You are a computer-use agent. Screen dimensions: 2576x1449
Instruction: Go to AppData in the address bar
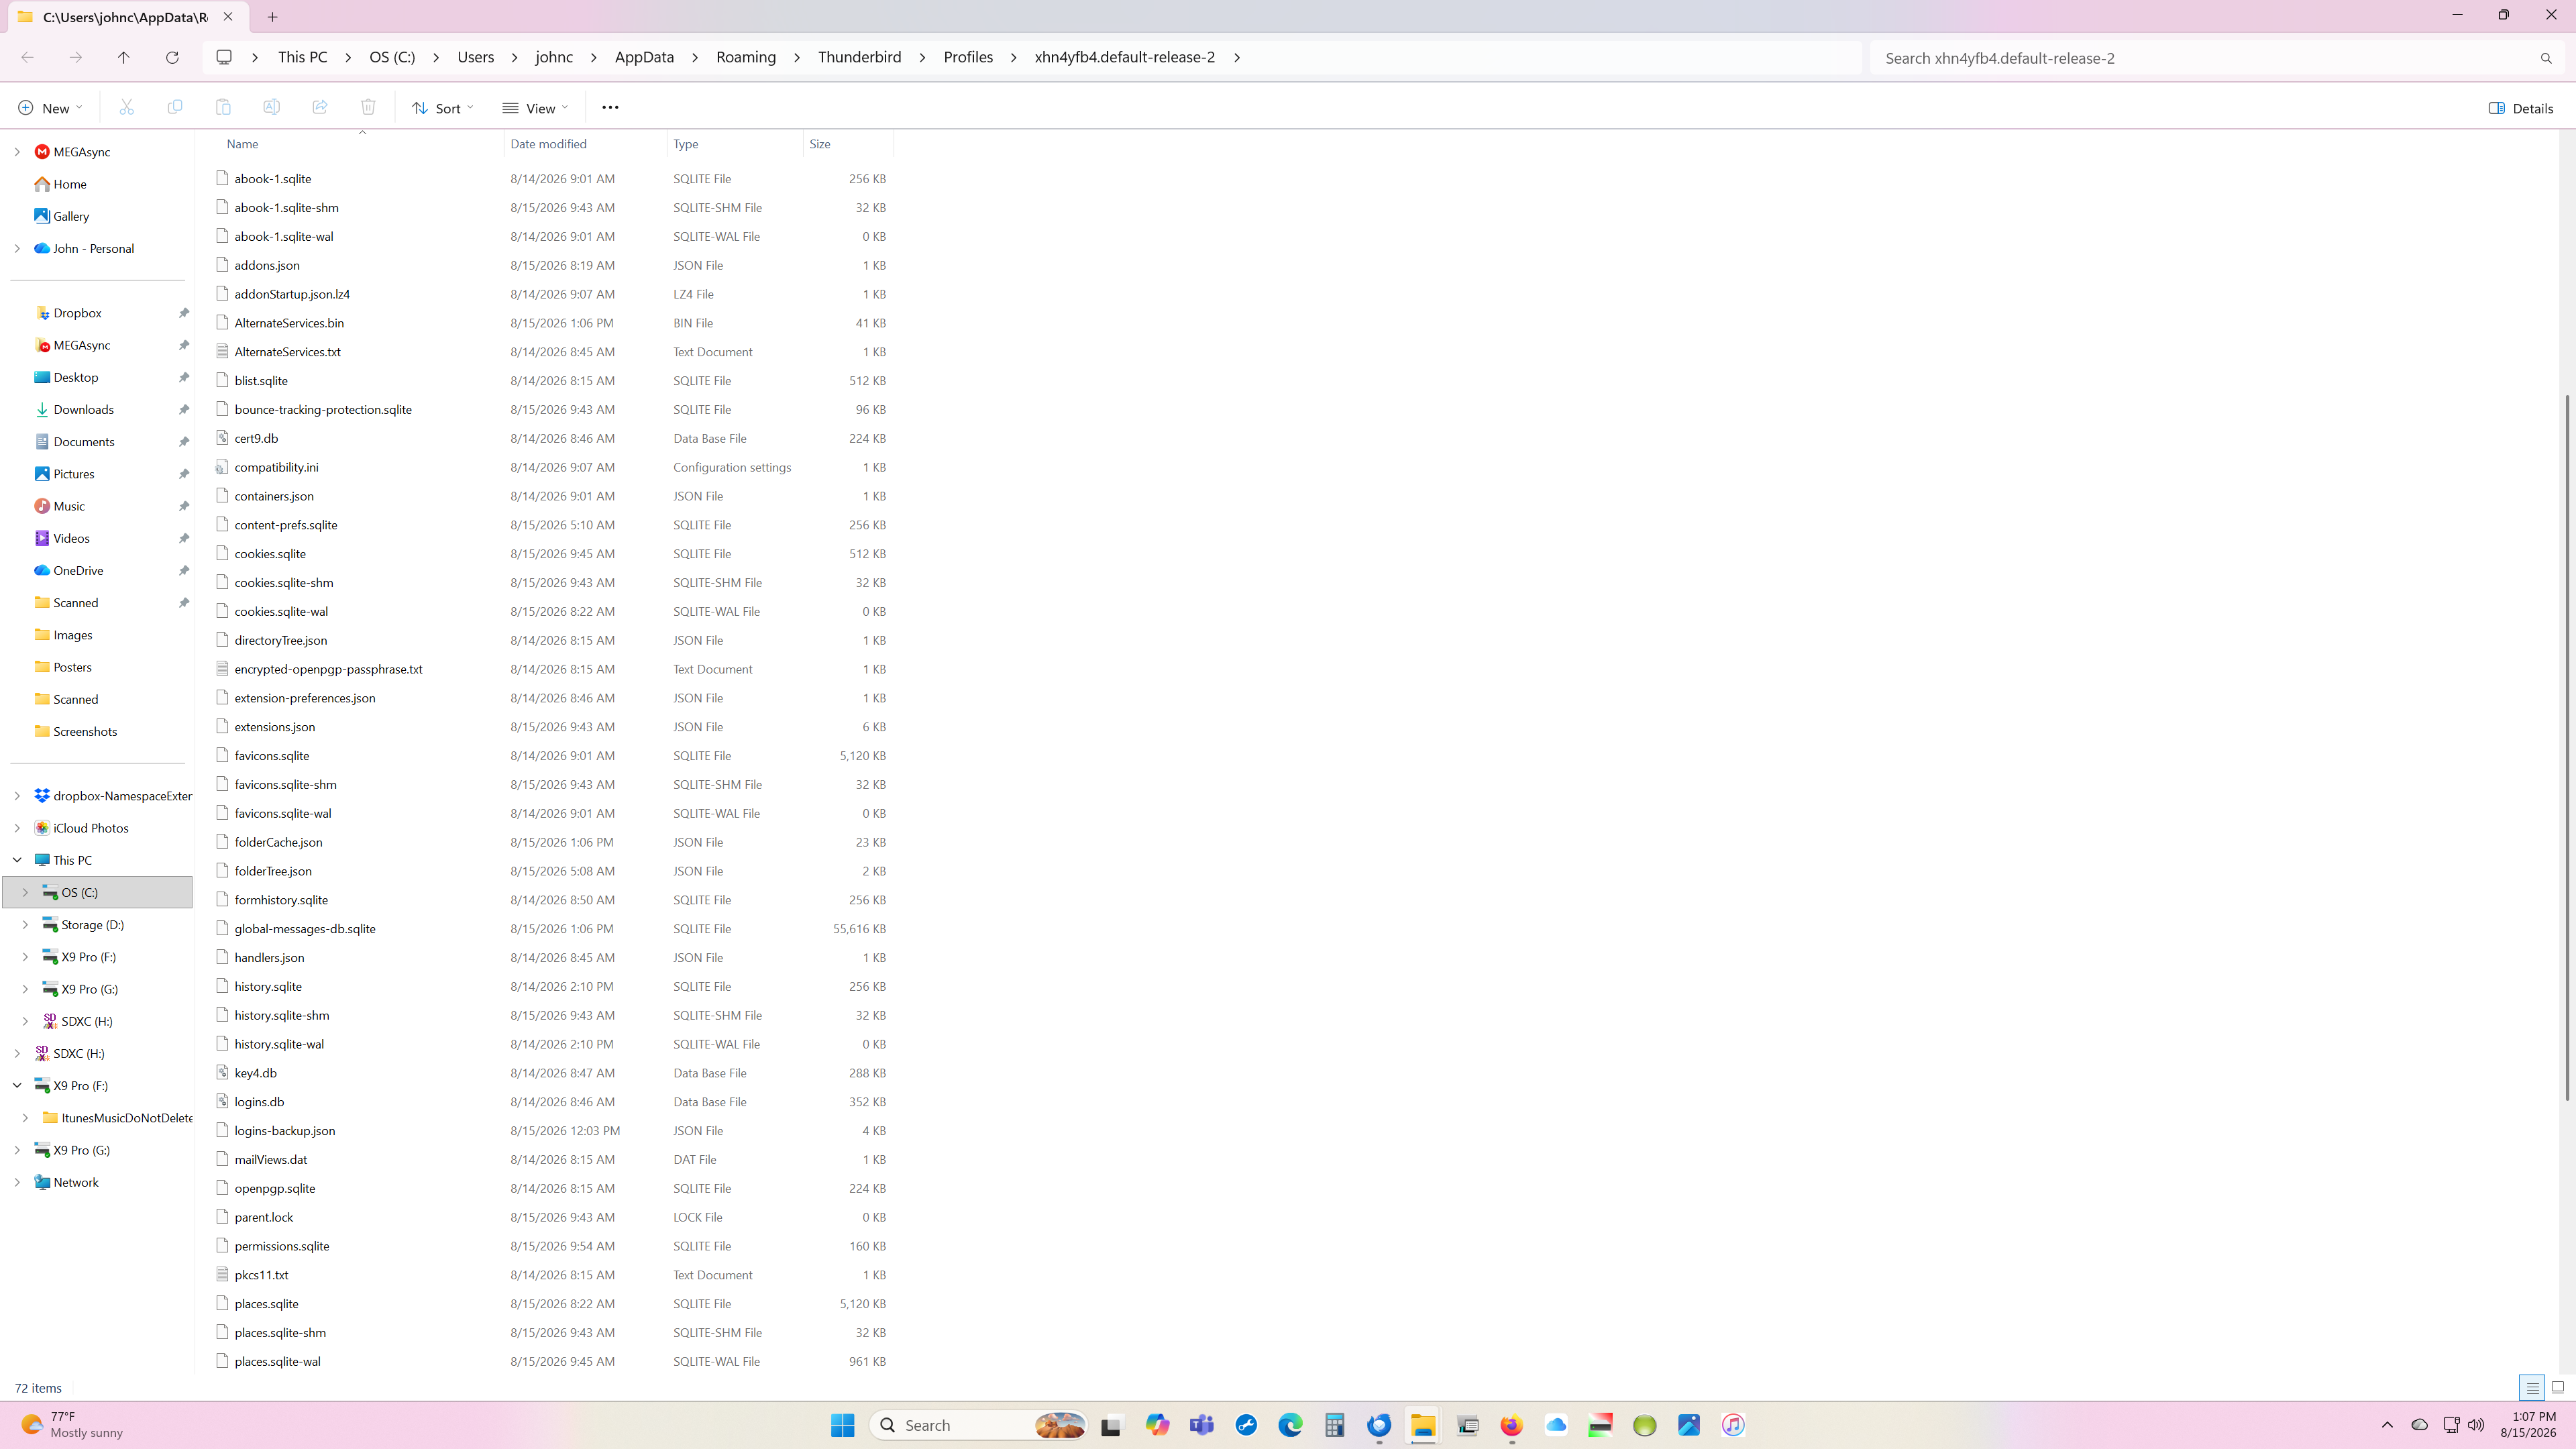pyautogui.click(x=644, y=57)
